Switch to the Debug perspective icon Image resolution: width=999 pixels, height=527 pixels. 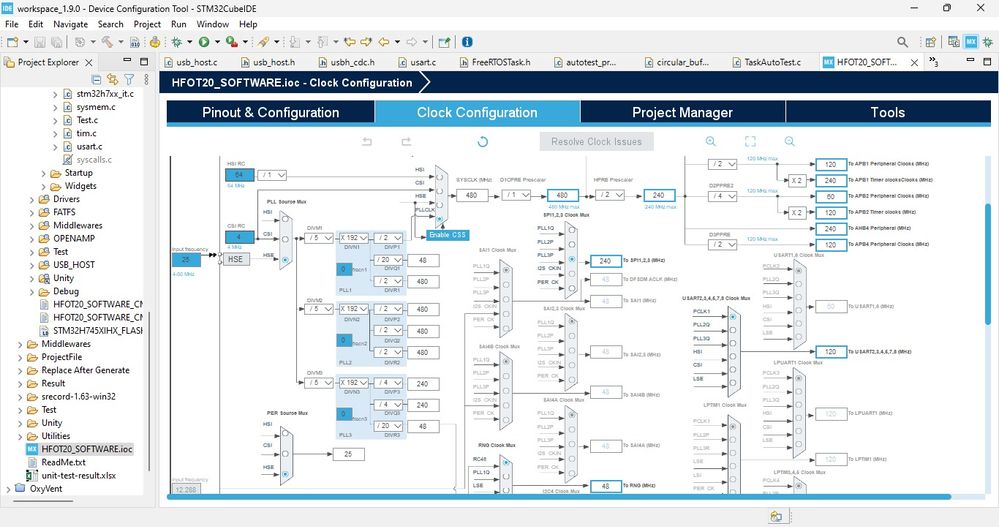988,42
